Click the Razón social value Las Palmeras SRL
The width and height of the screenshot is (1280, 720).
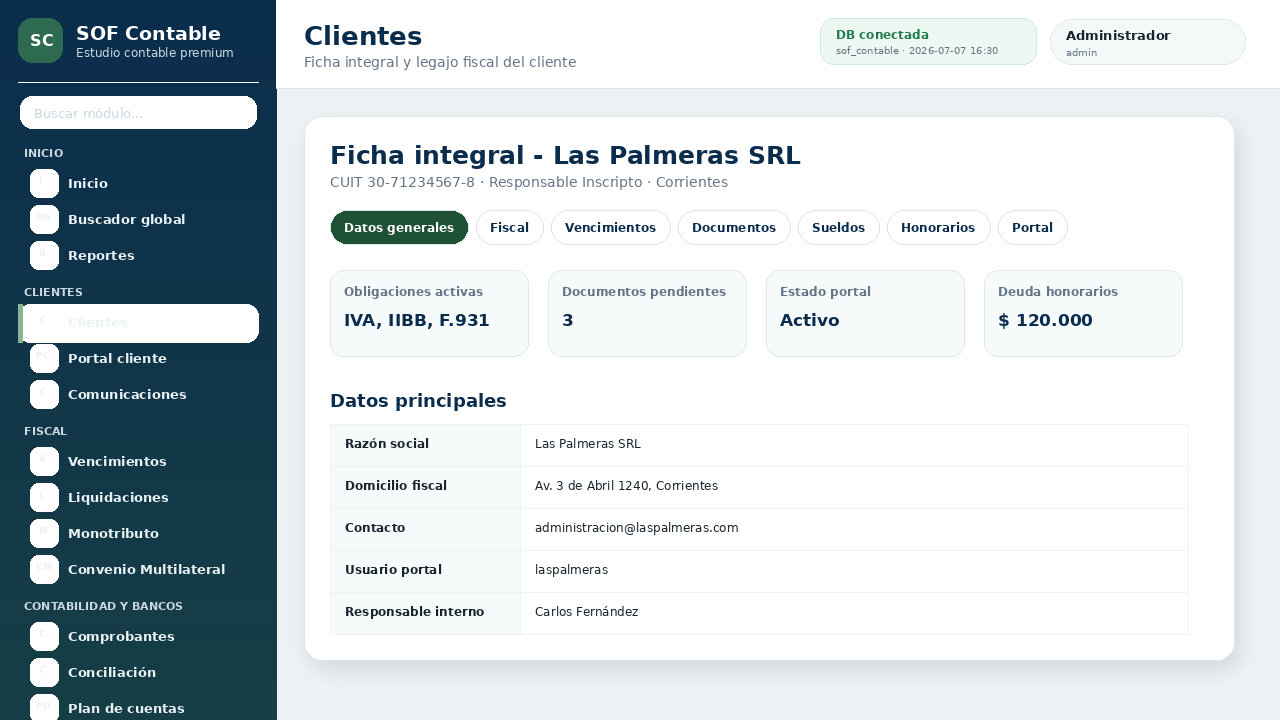[x=588, y=444]
